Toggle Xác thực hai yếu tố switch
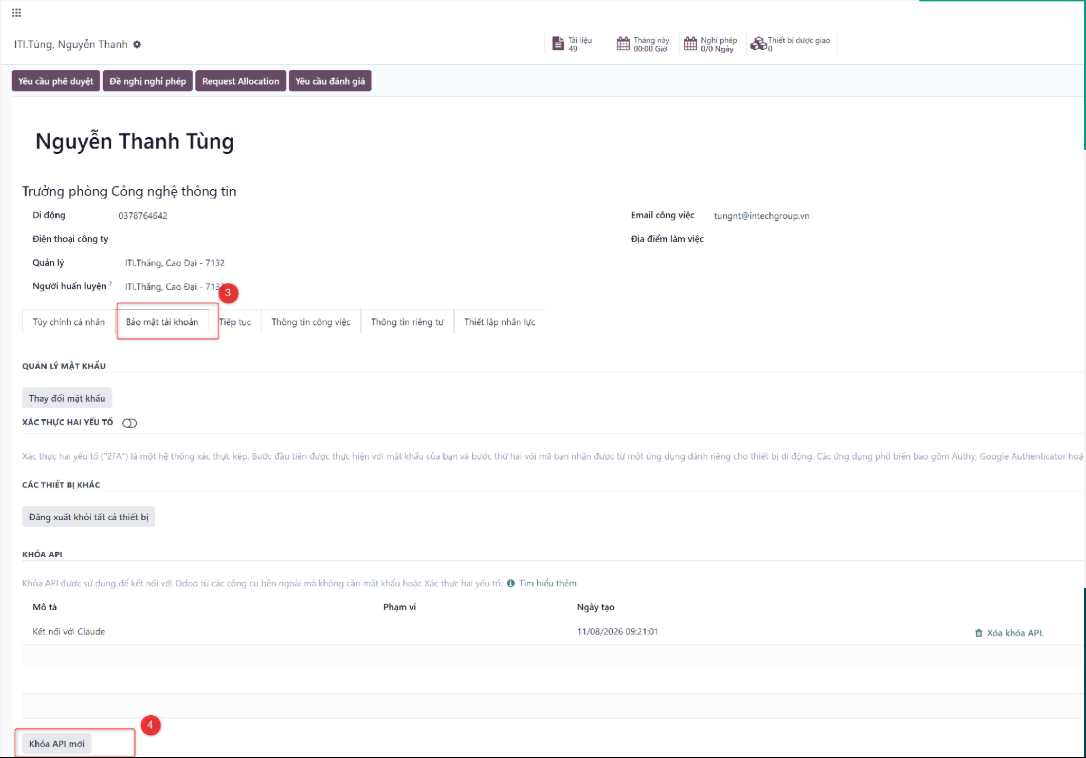Viewport: 1086px width, 758px height. [130, 423]
